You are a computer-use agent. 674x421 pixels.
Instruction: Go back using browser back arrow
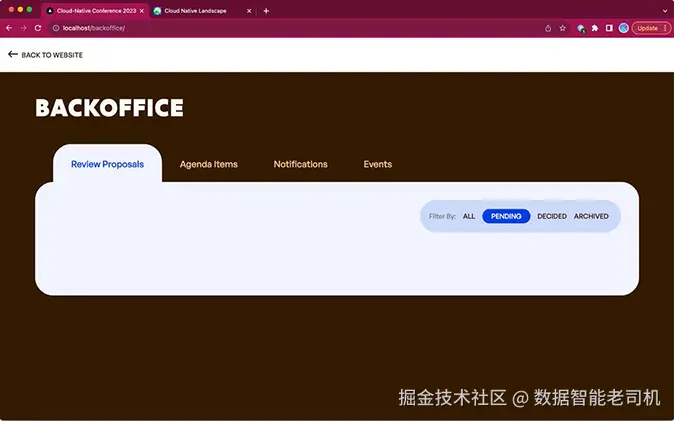point(9,28)
